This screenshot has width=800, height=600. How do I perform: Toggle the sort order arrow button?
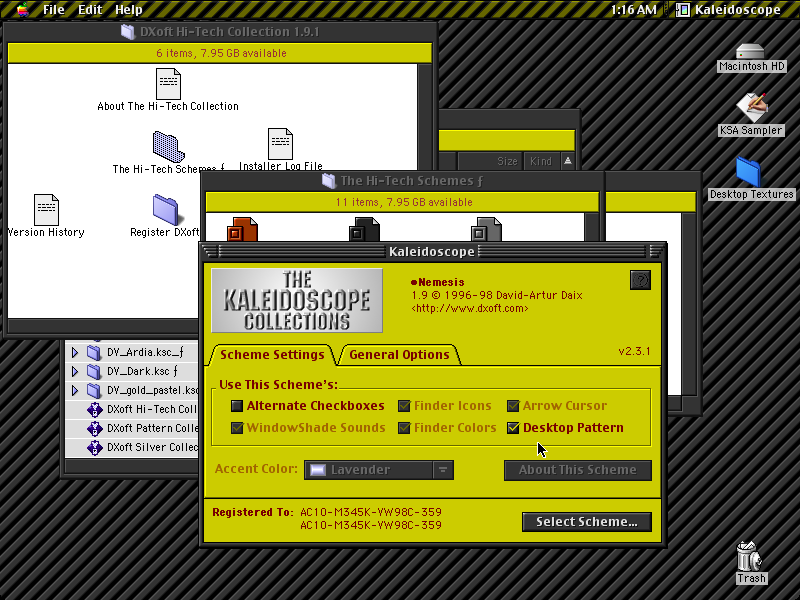pyautogui.click(x=568, y=161)
